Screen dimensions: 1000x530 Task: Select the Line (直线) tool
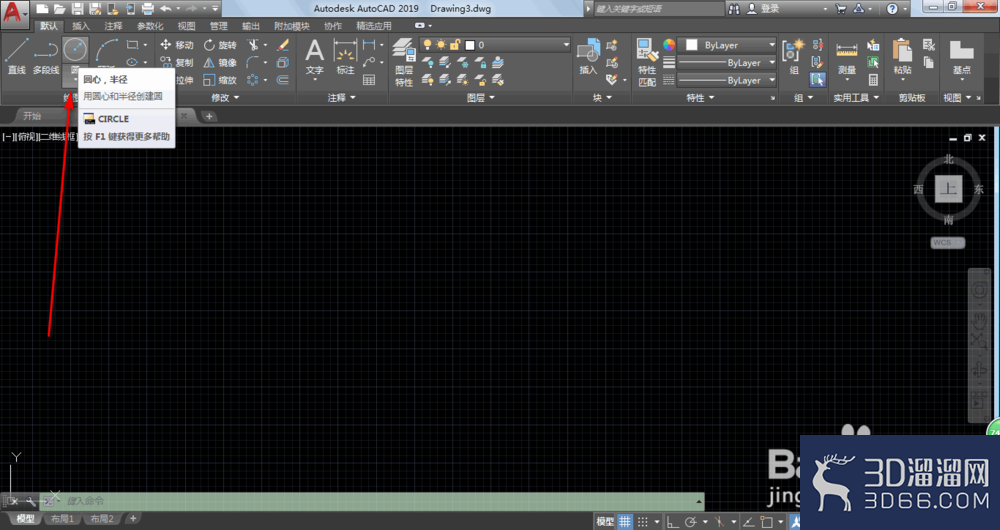(x=17, y=56)
